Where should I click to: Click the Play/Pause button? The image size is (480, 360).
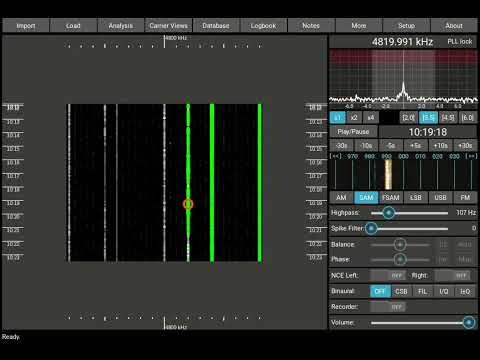353,132
